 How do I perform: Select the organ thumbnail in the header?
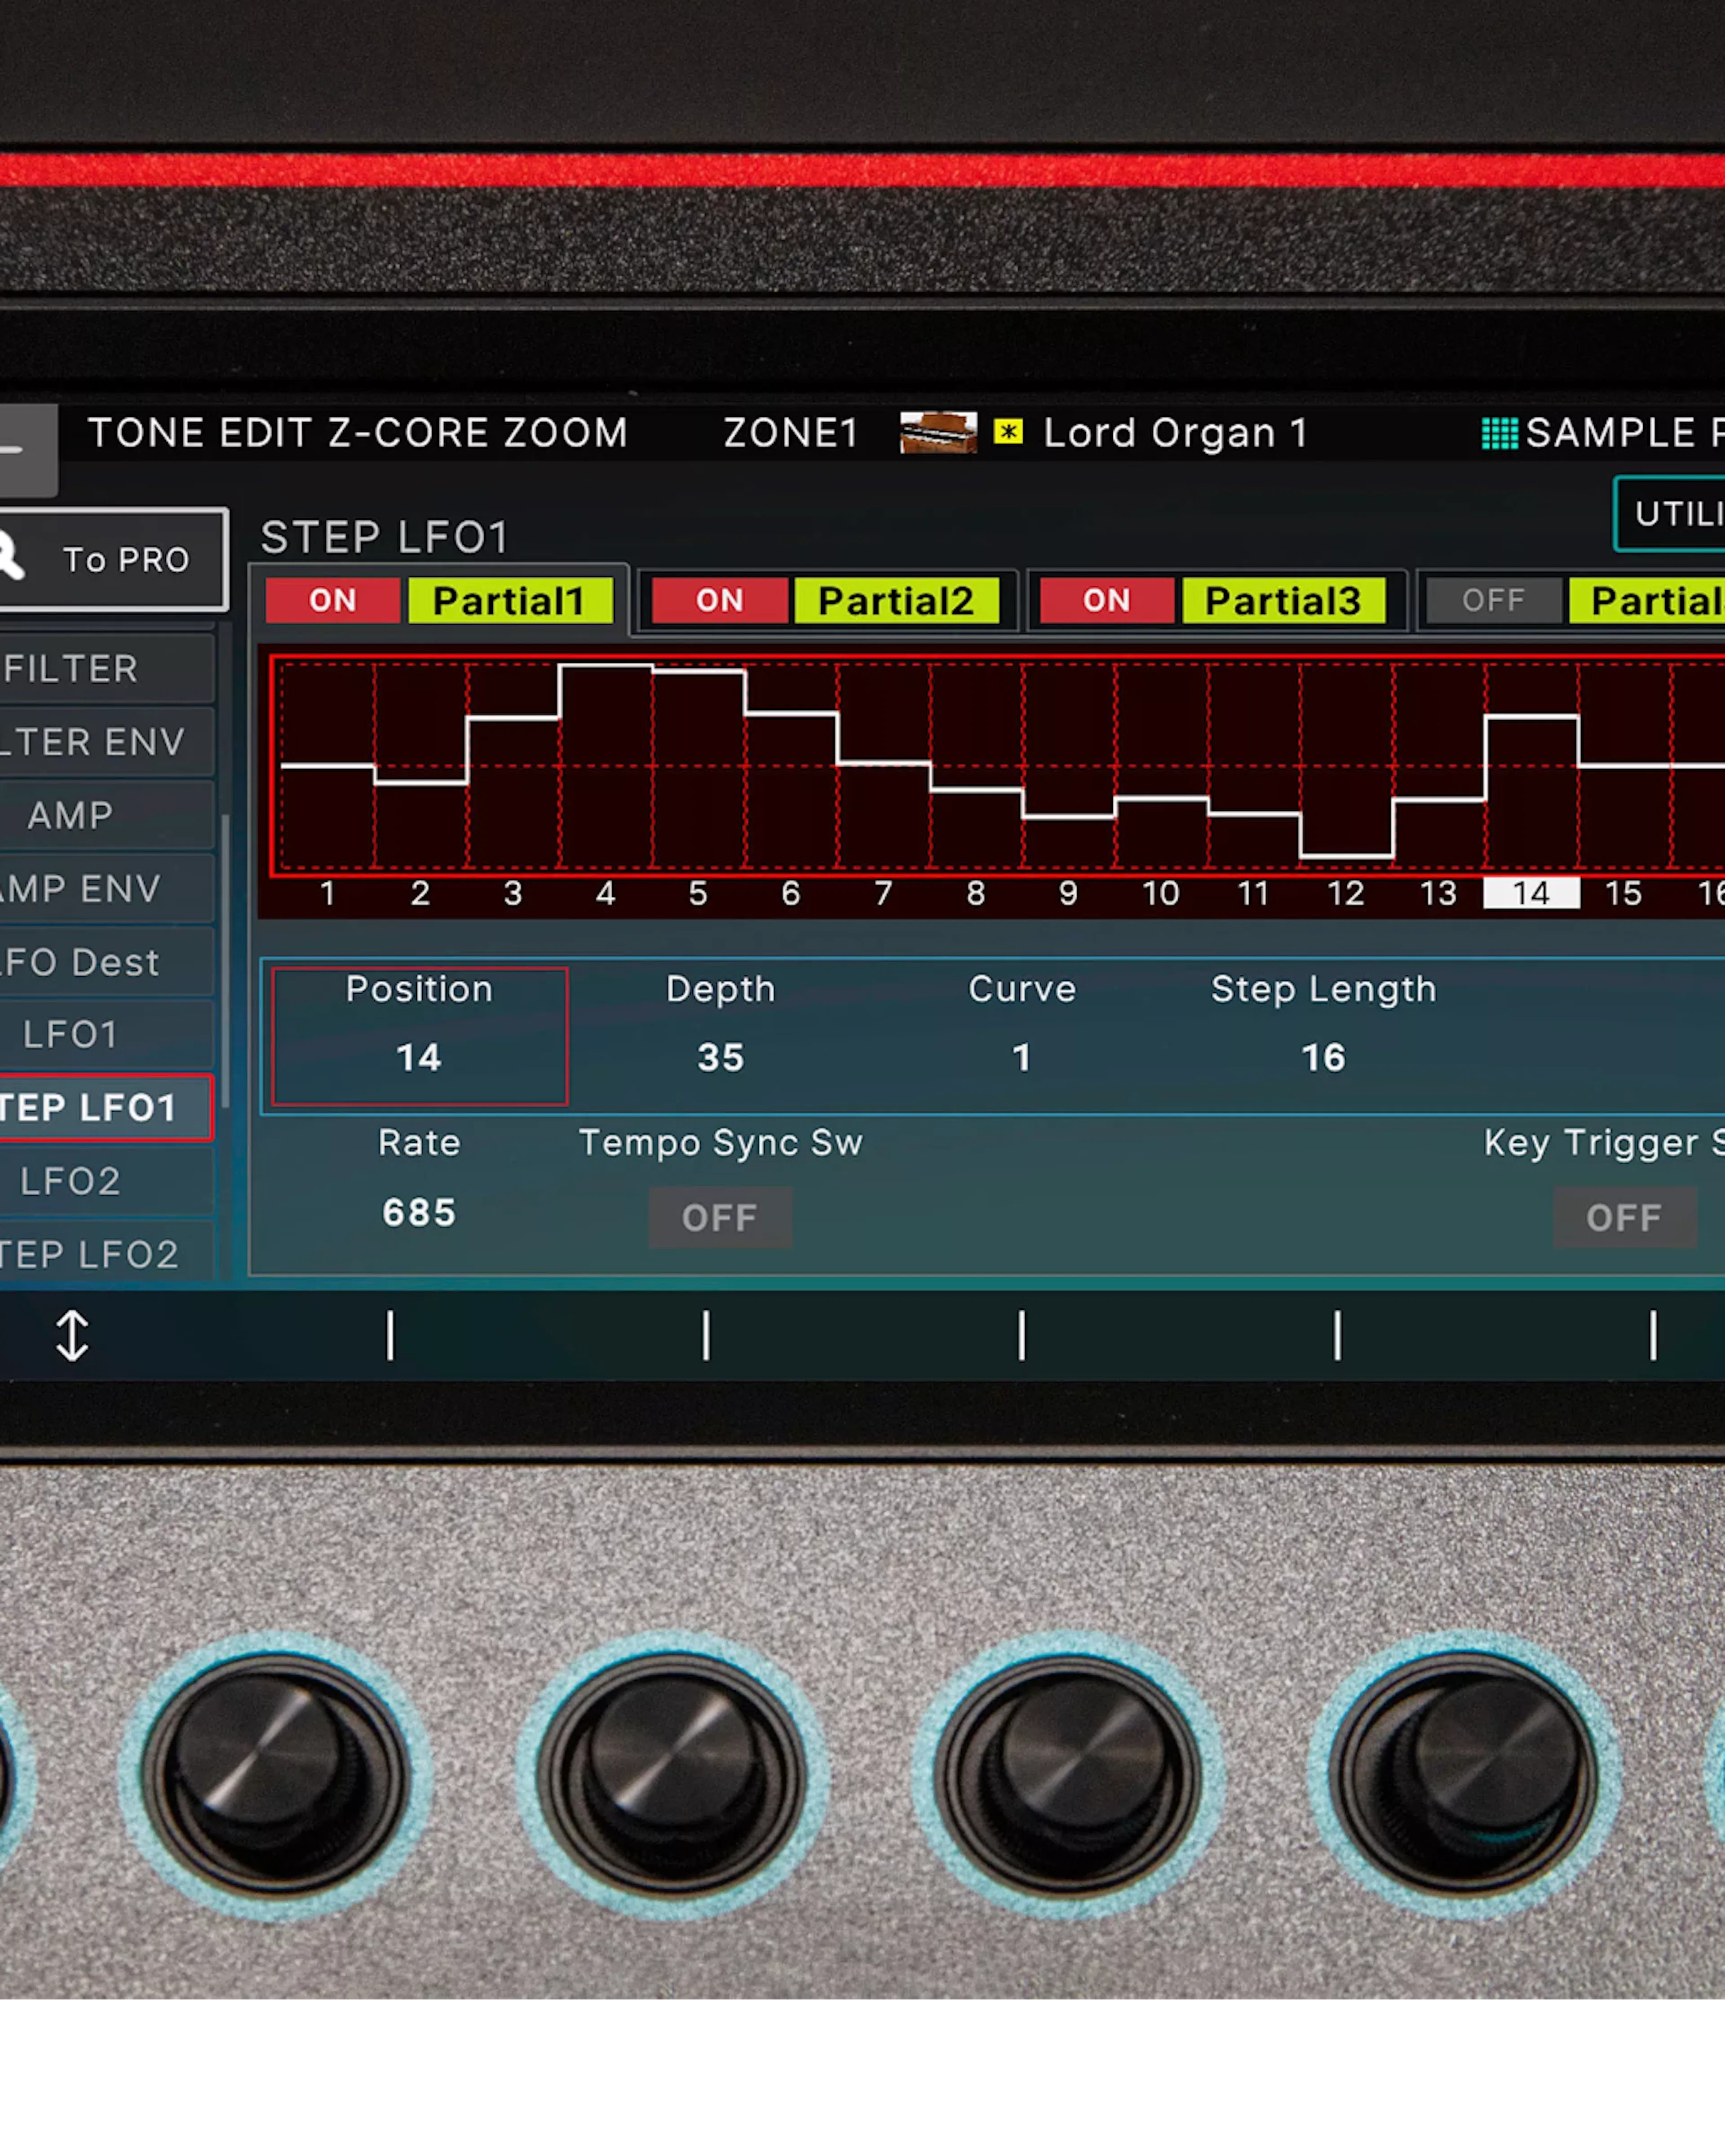938,433
